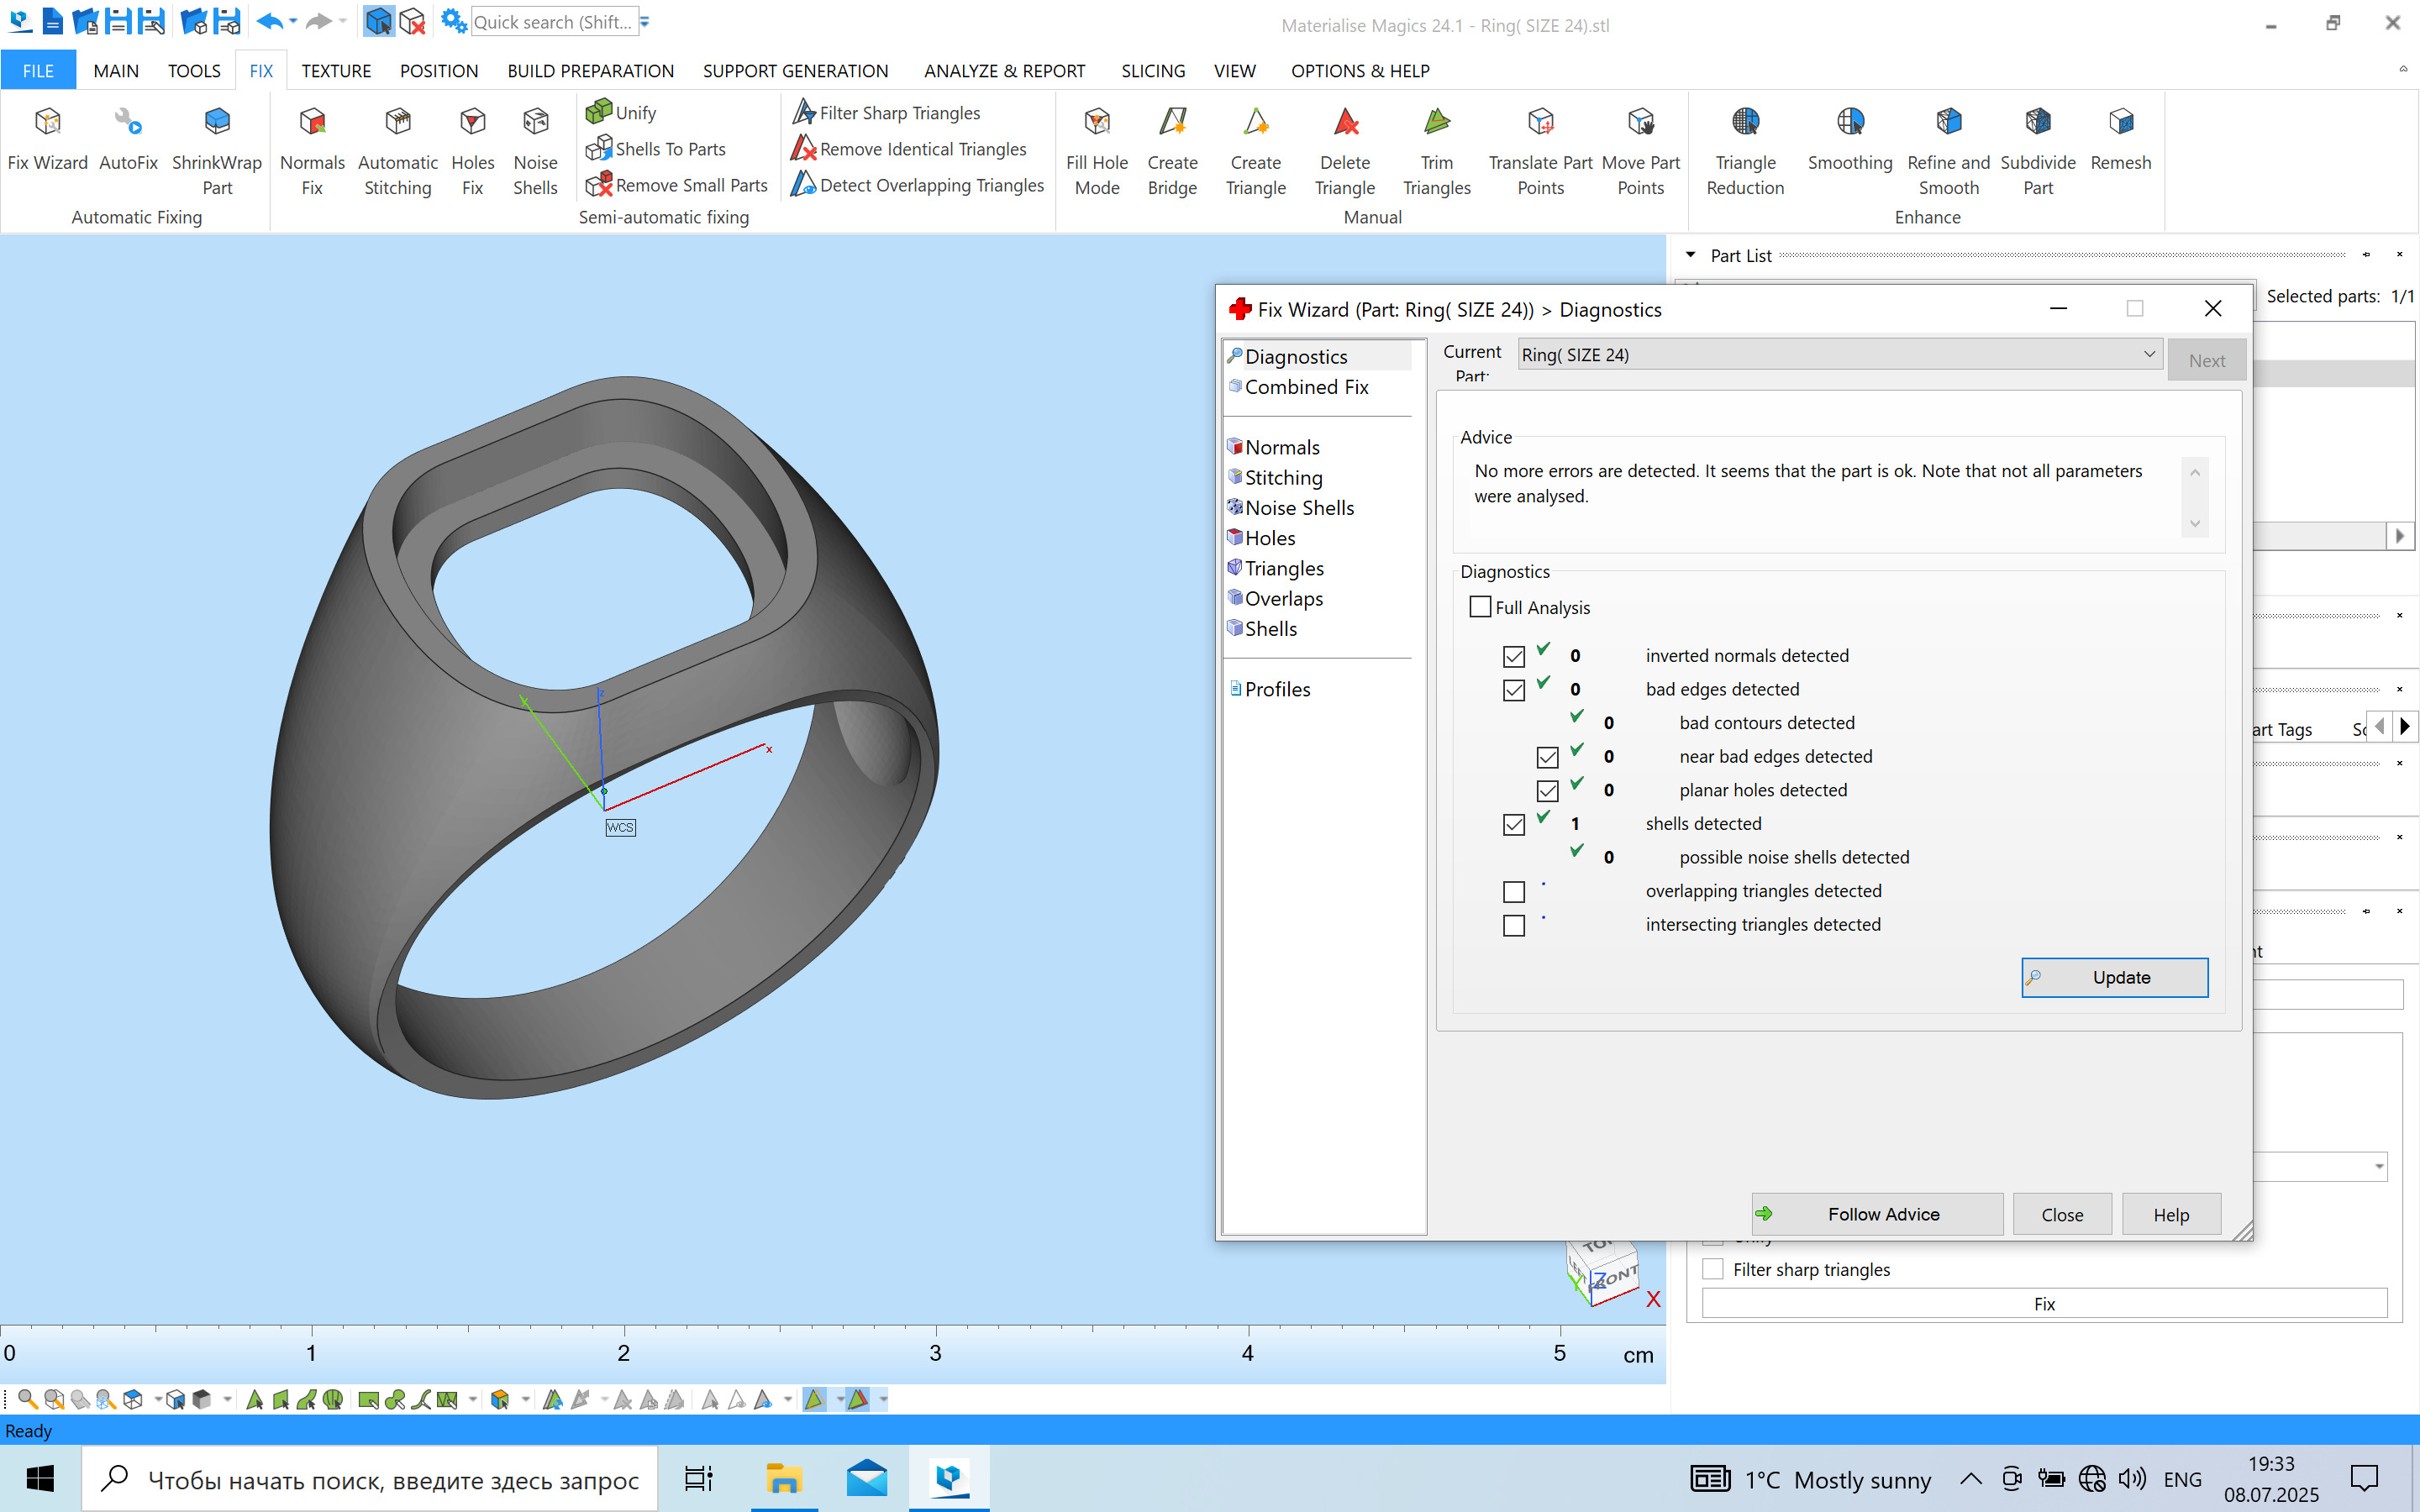The height and width of the screenshot is (1512, 2420).
Task: Open the Triangle Reduction tool
Action: pos(1744,150)
